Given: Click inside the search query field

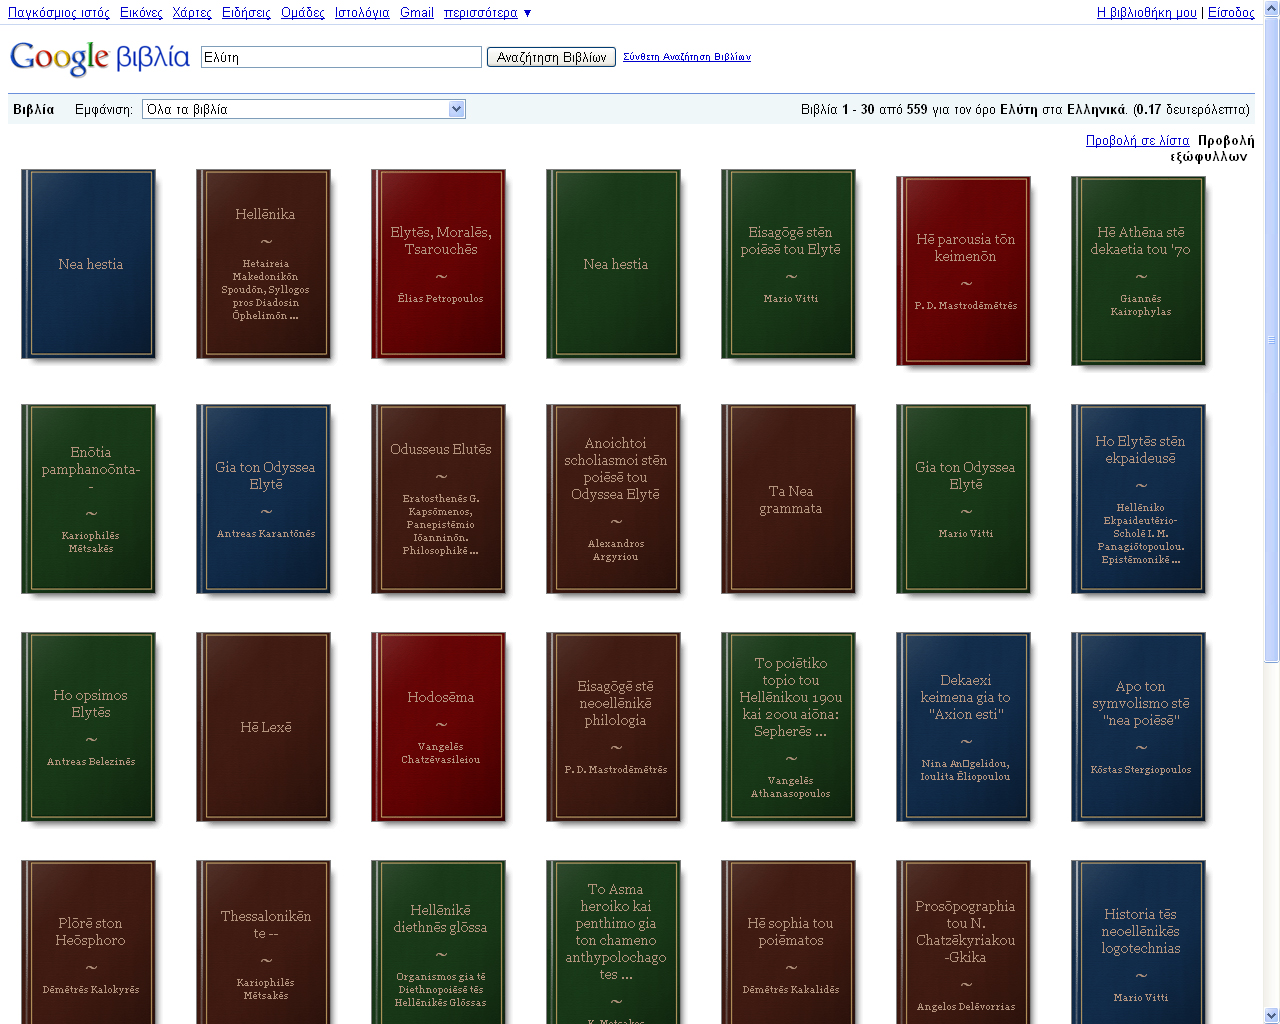Looking at the screenshot, I should click(x=340, y=56).
